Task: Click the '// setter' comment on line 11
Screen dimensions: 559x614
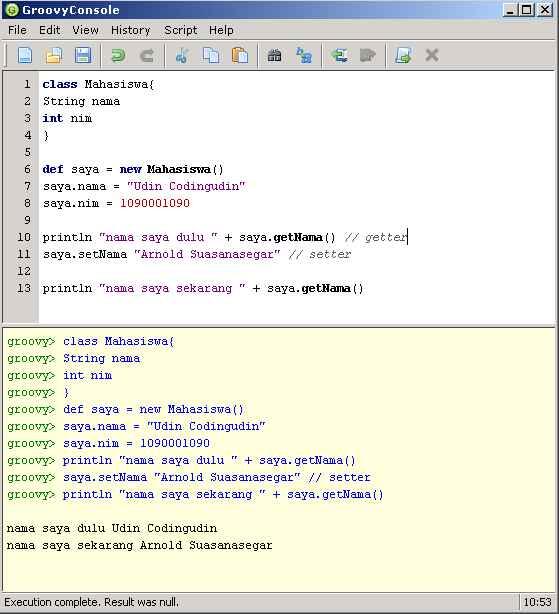Action: point(320,255)
